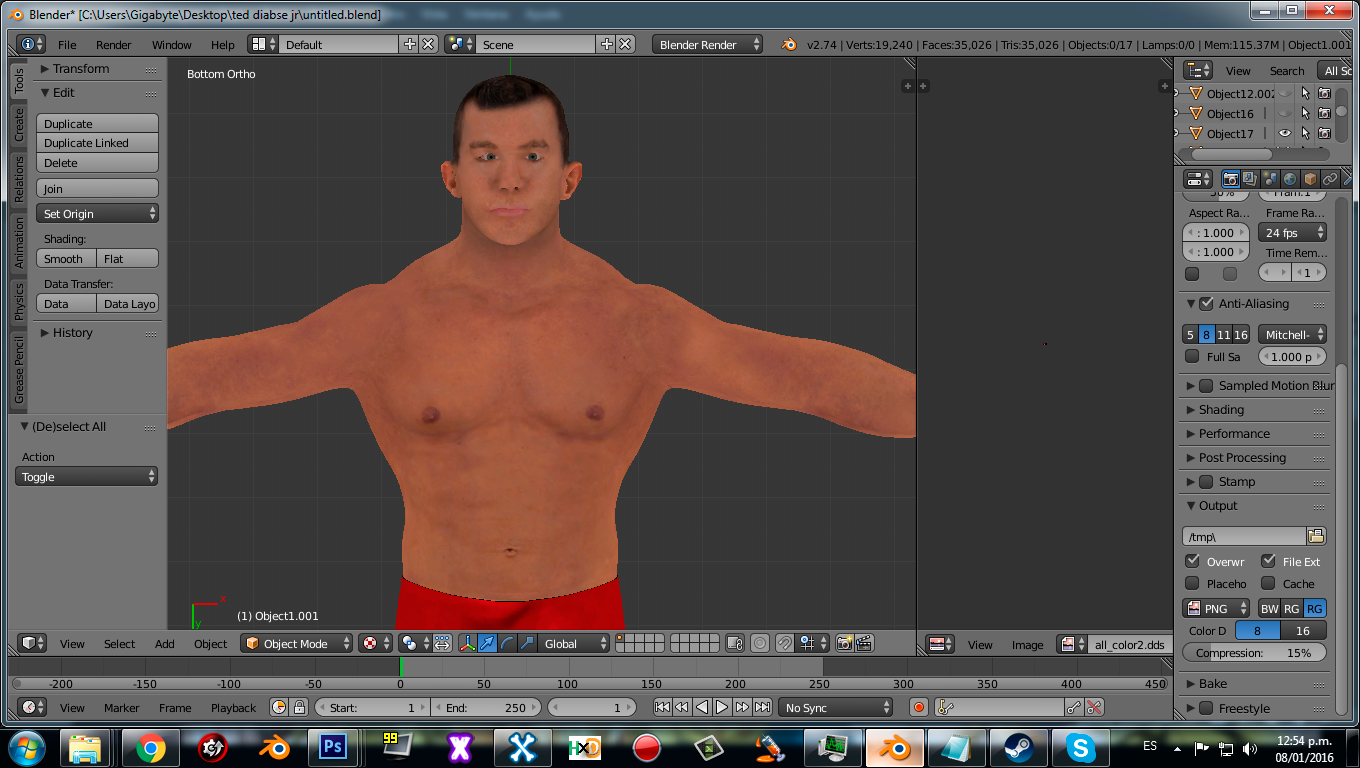Open the Render Layers properties tab icon
The height and width of the screenshot is (768, 1360).
click(x=1250, y=179)
